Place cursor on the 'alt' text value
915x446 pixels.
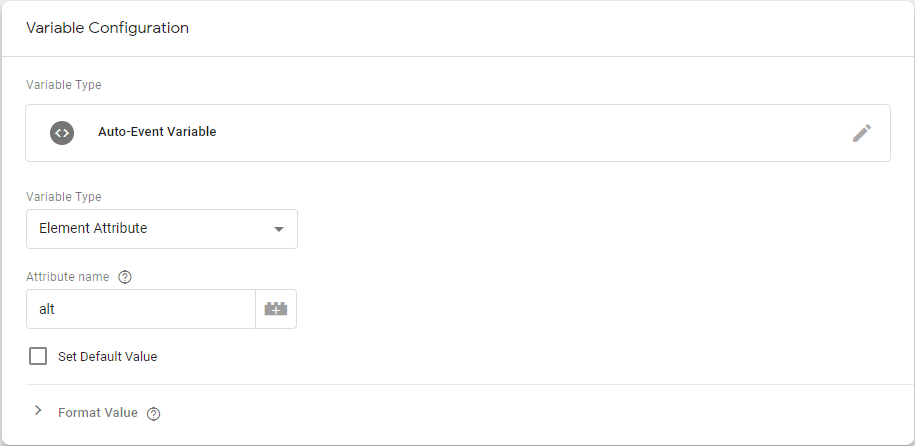click(47, 309)
